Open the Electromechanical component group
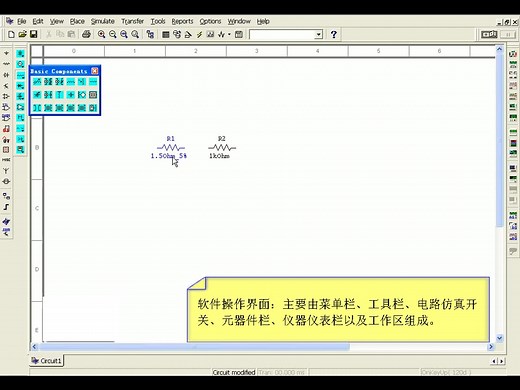Viewport: 520px width, 390px height. [x=6, y=181]
